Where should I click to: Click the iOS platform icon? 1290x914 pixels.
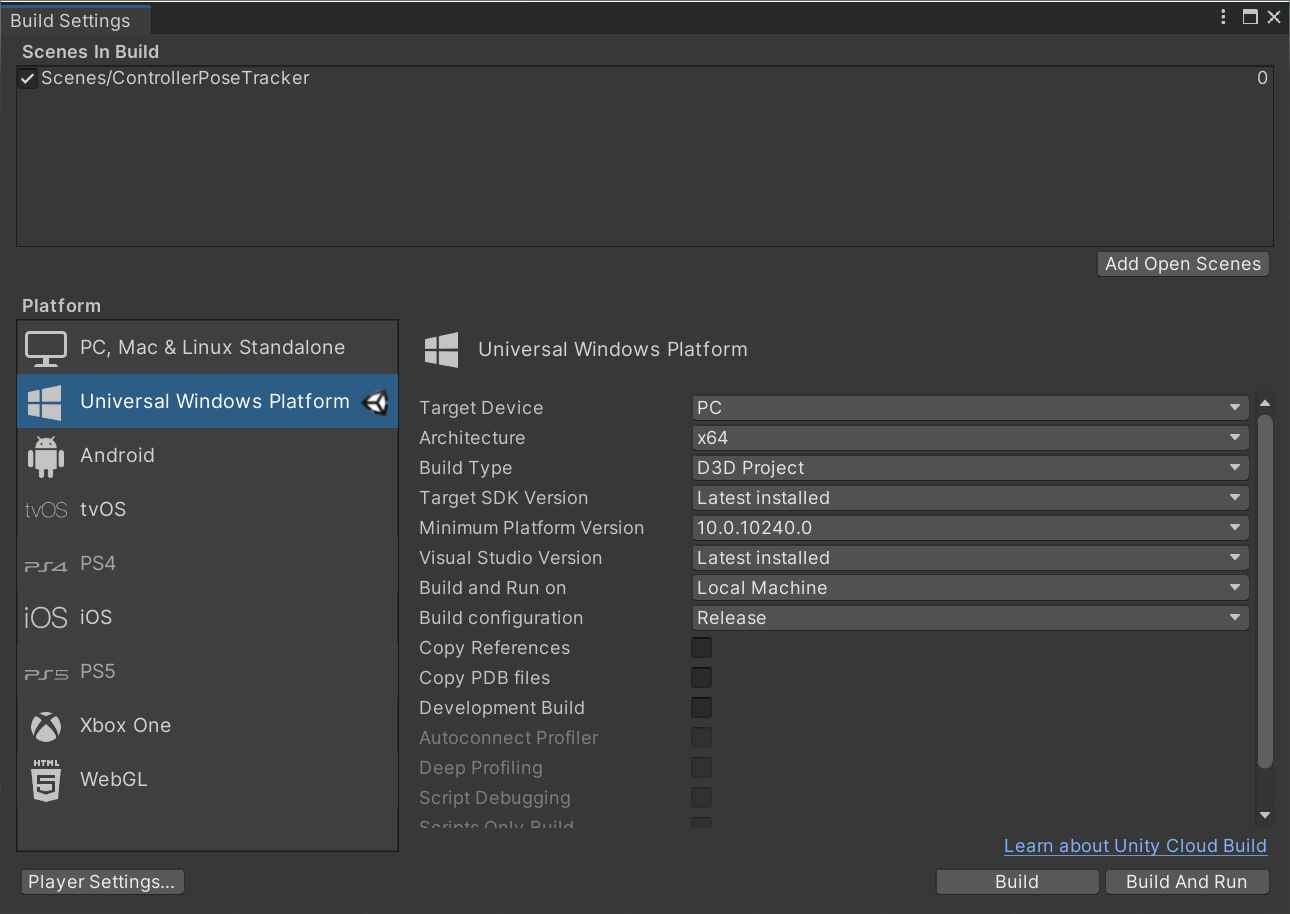click(46, 618)
